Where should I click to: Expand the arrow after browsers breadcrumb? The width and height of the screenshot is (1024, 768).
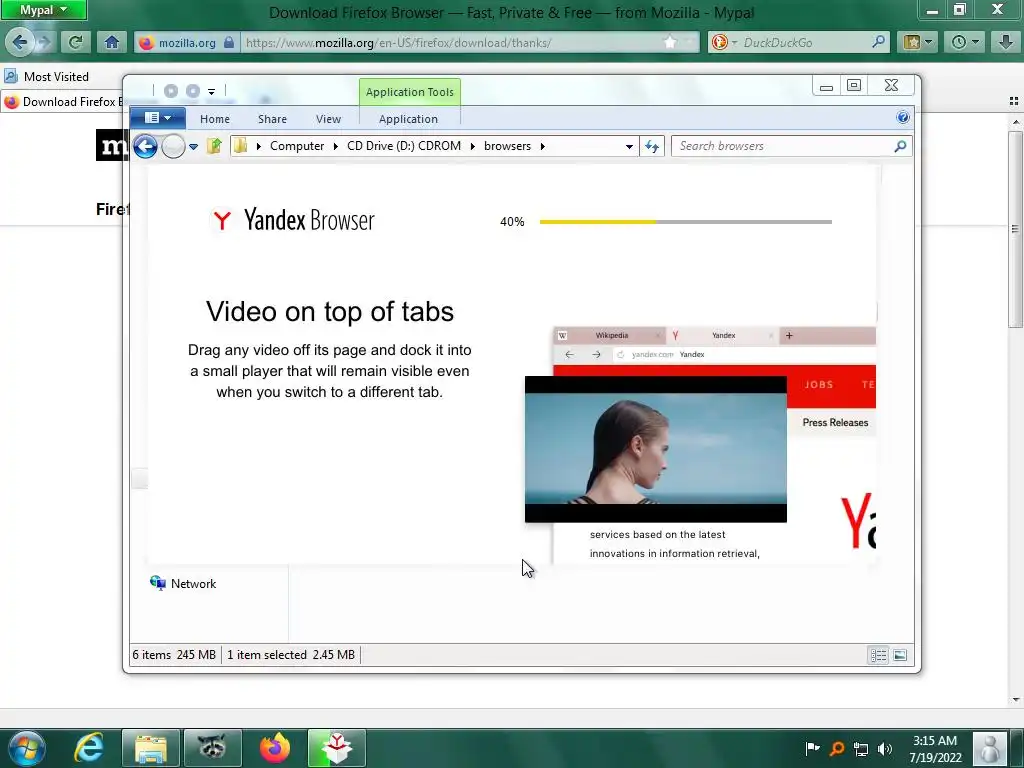coord(543,146)
